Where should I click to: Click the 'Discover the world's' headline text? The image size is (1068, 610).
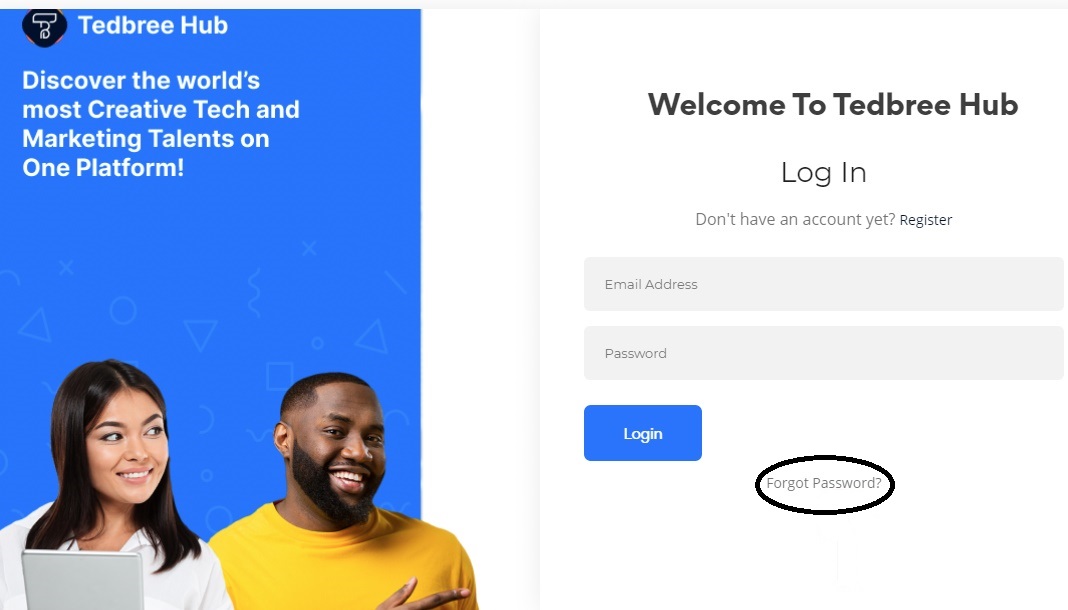point(141,80)
